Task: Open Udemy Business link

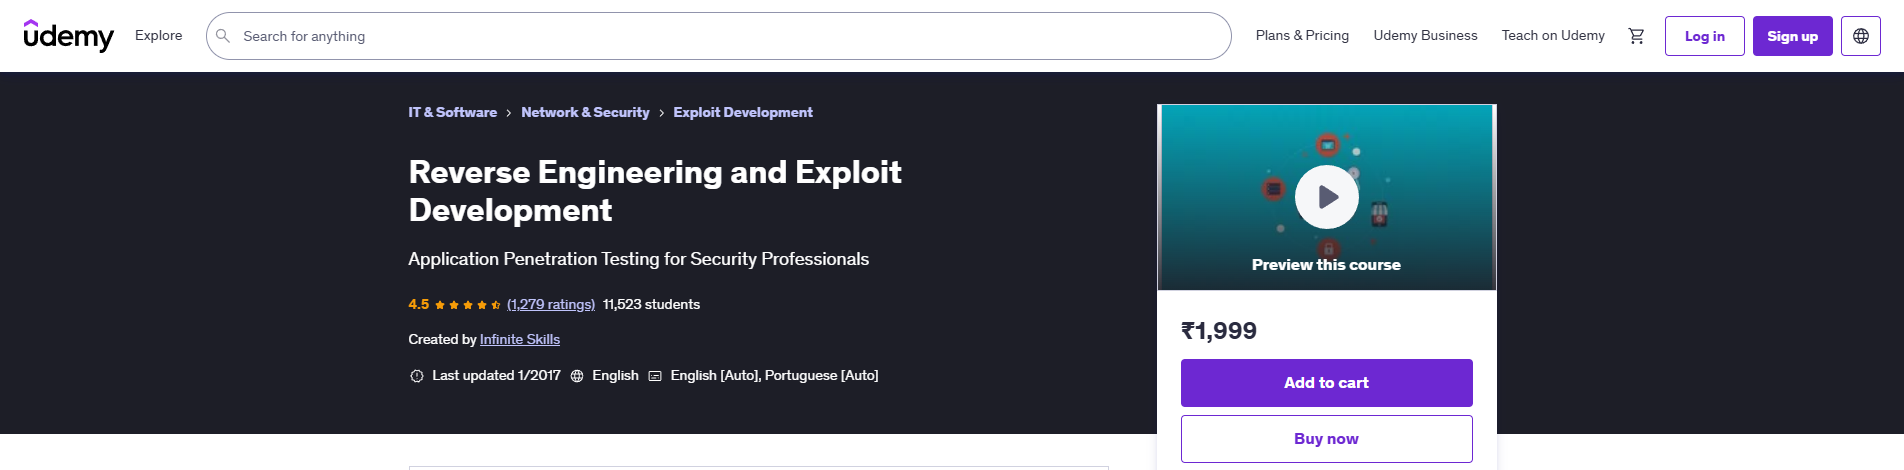Action: point(1425,35)
